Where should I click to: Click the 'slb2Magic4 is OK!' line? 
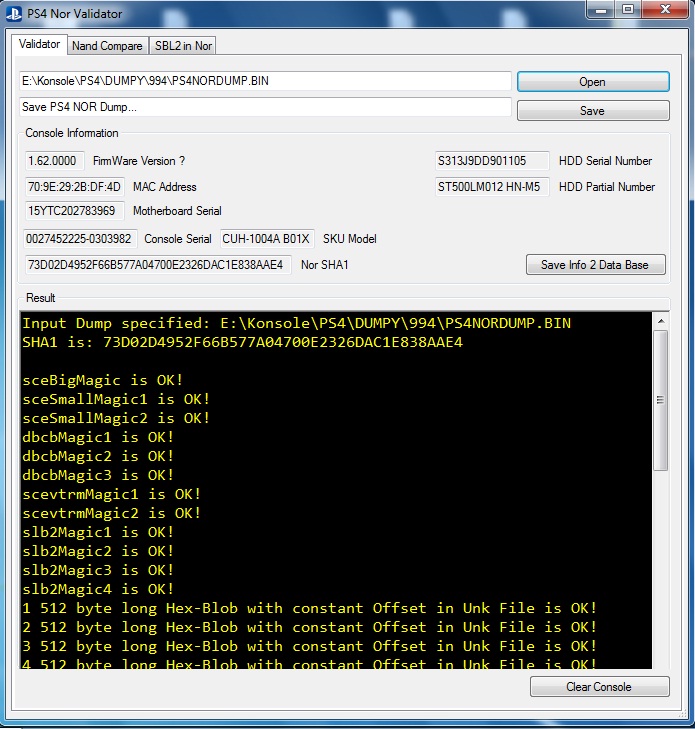pyautogui.click(x=98, y=590)
